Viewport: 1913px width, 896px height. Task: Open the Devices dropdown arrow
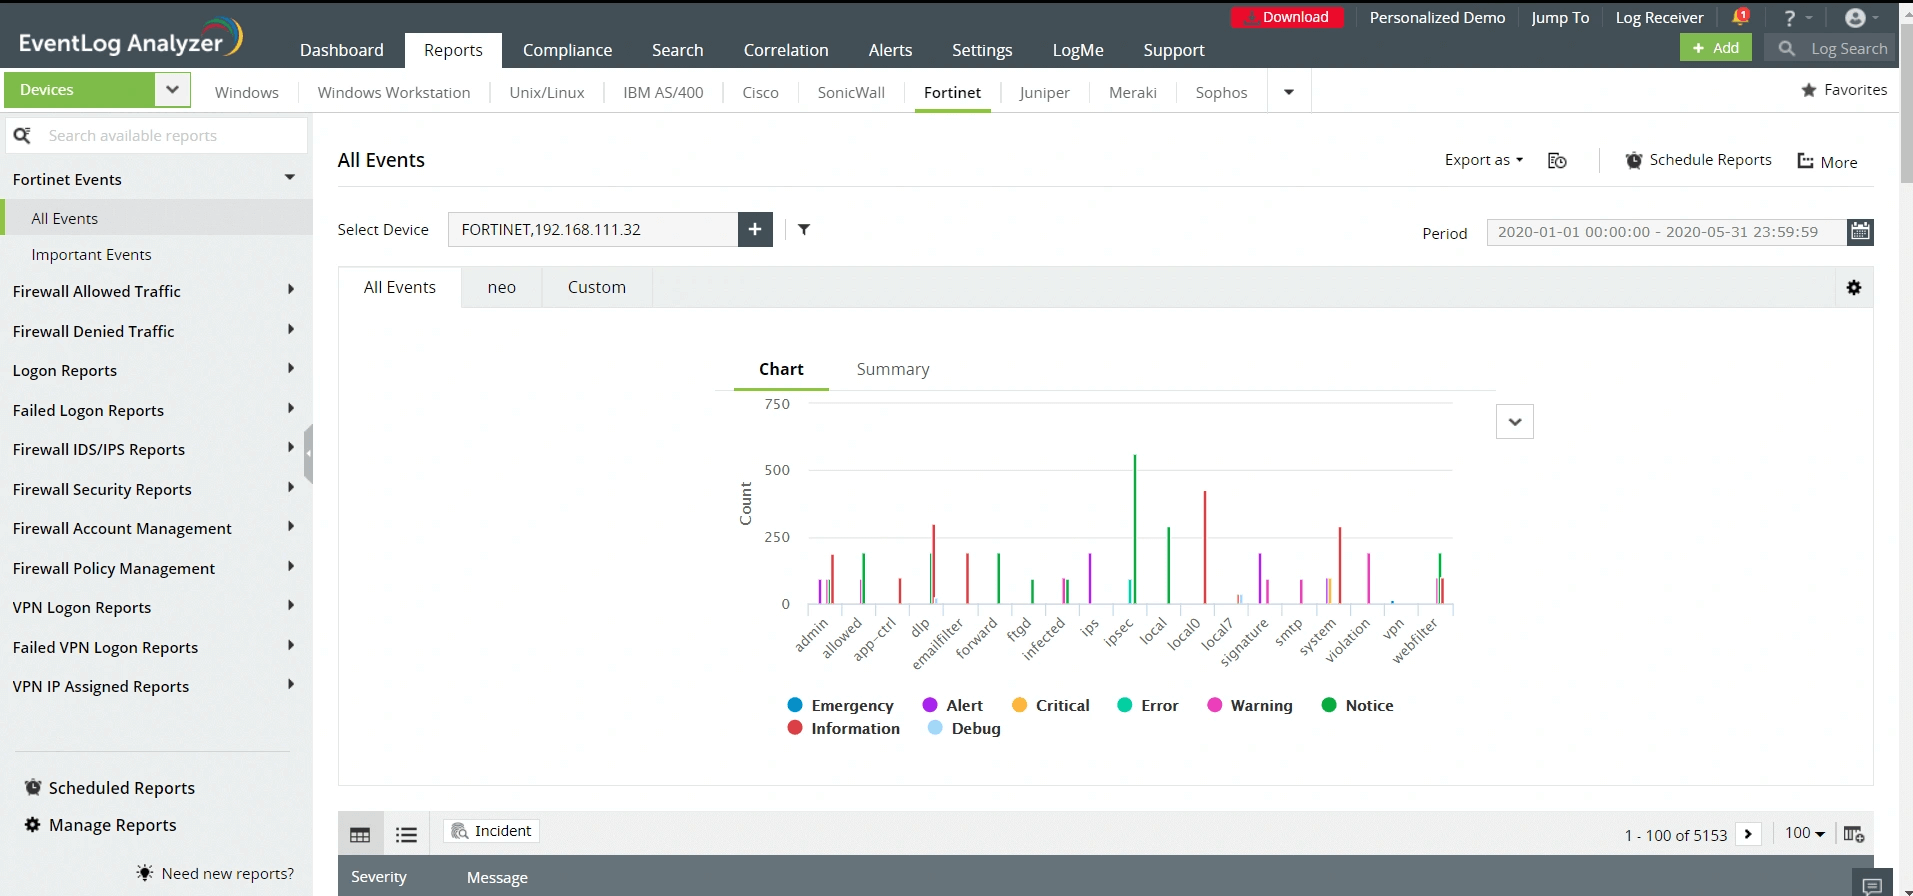[172, 90]
